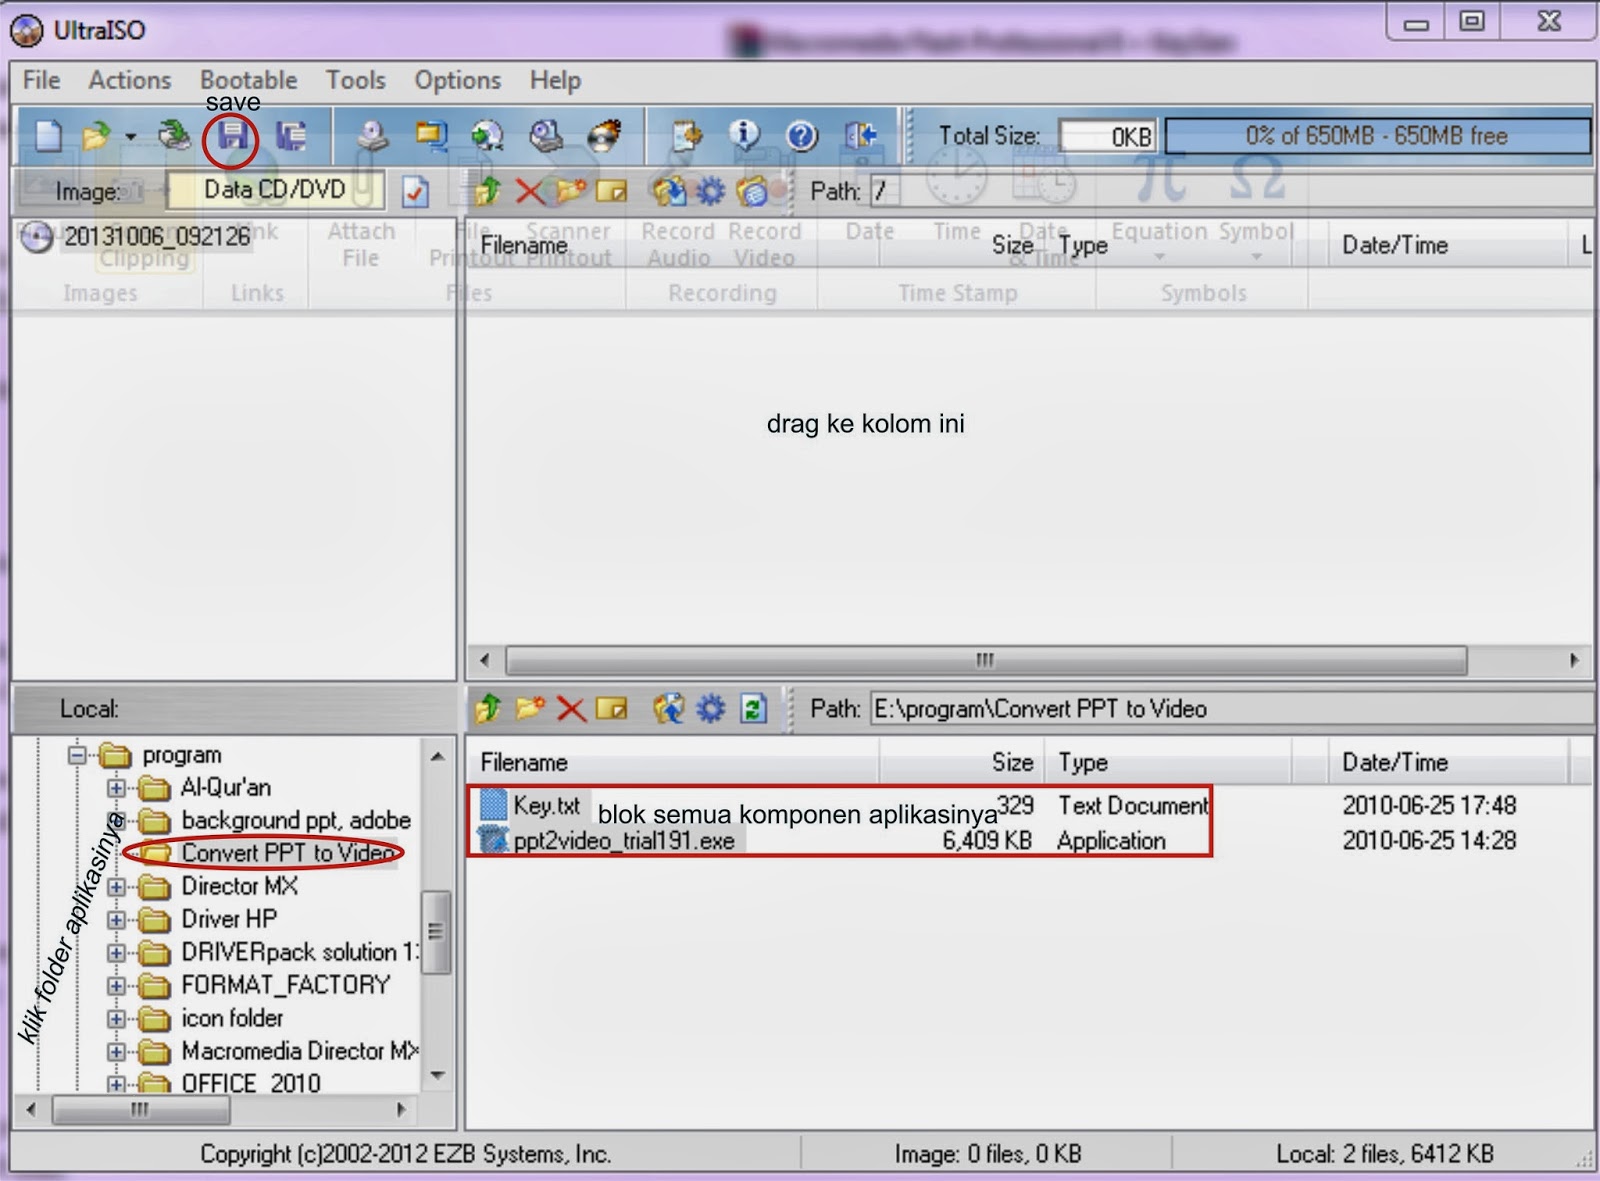Select the ppt2video_trial191.exe file
Image resolution: width=1600 pixels, height=1181 pixels.
click(624, 840)
